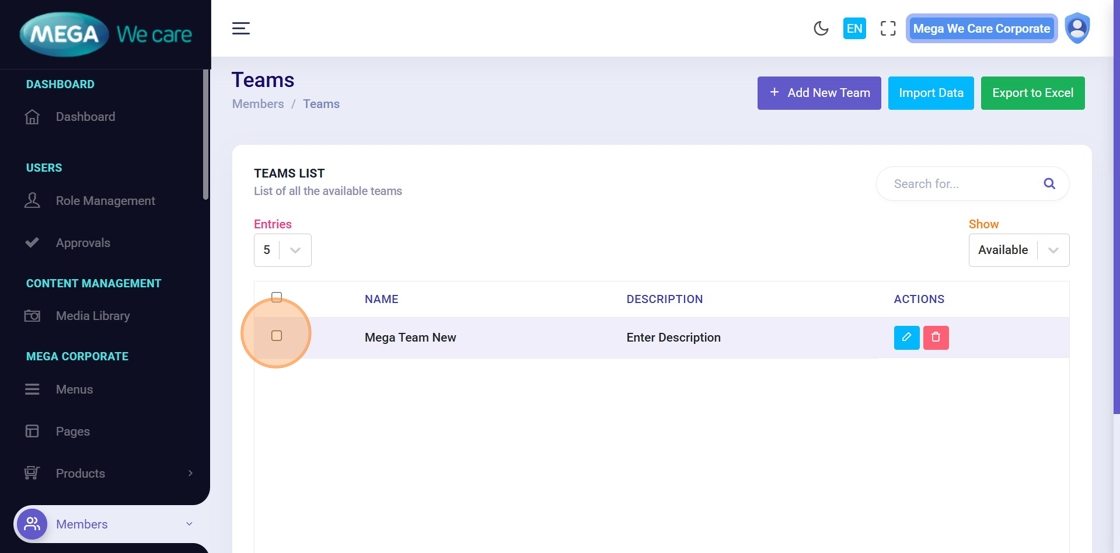
Task: Click the Export to Excel button
Action: point(1032,93)
